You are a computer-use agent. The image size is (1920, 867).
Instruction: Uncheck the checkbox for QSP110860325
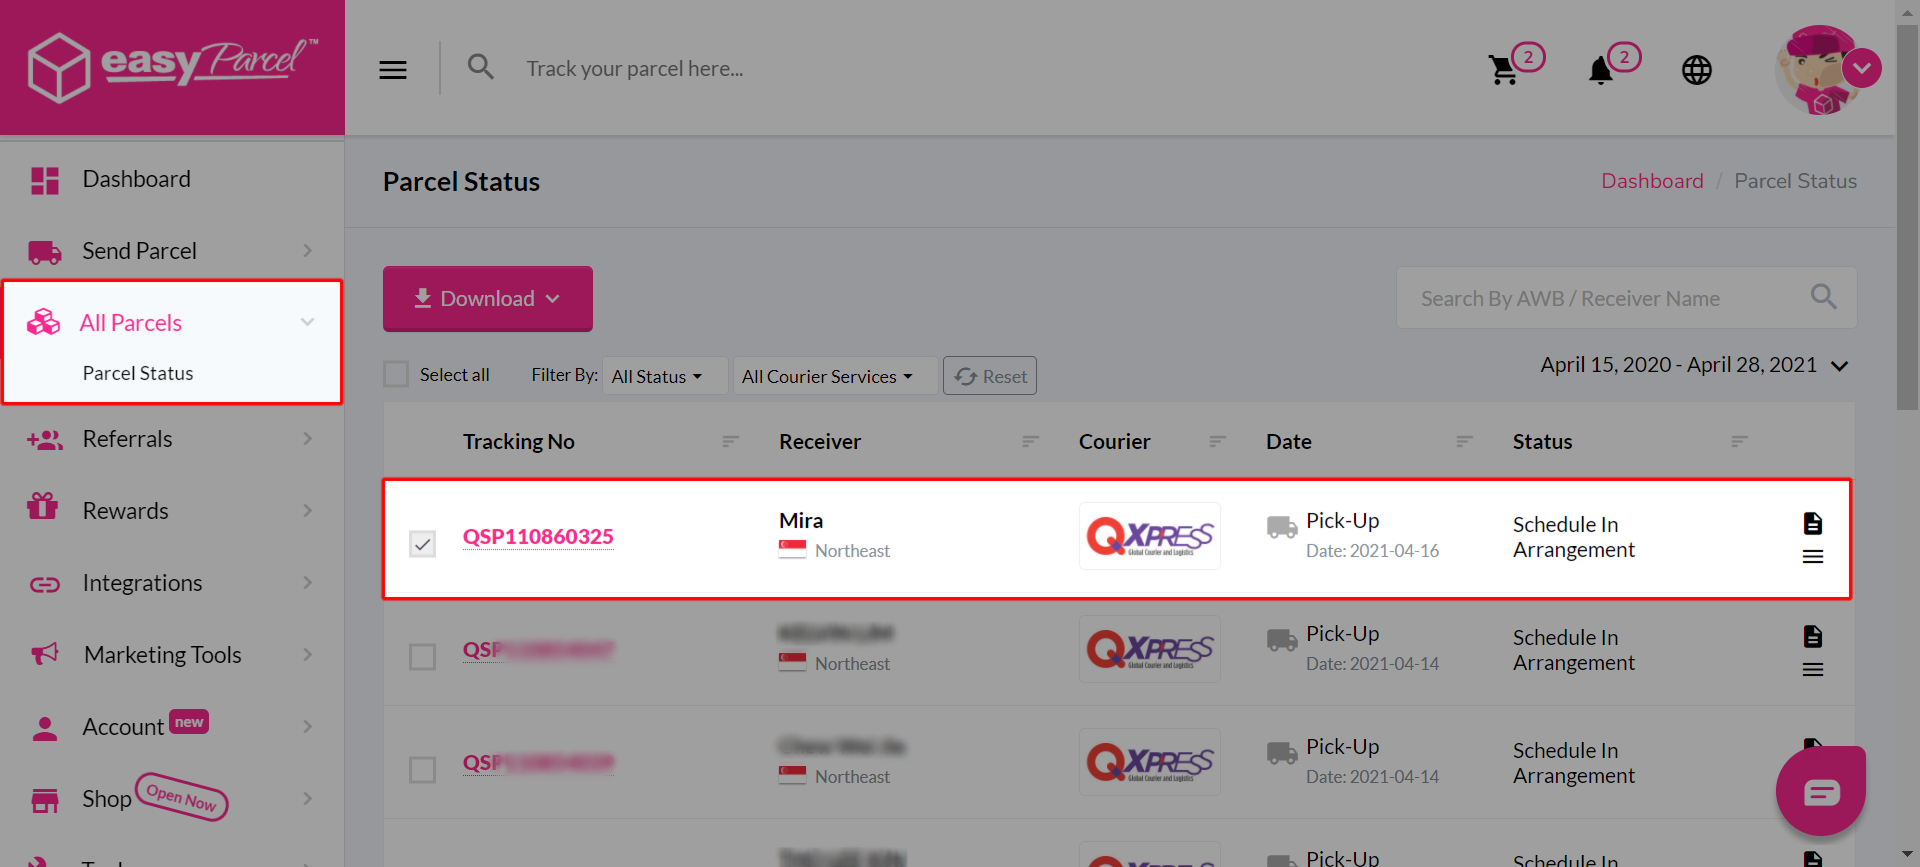click(x=423, y=544)
